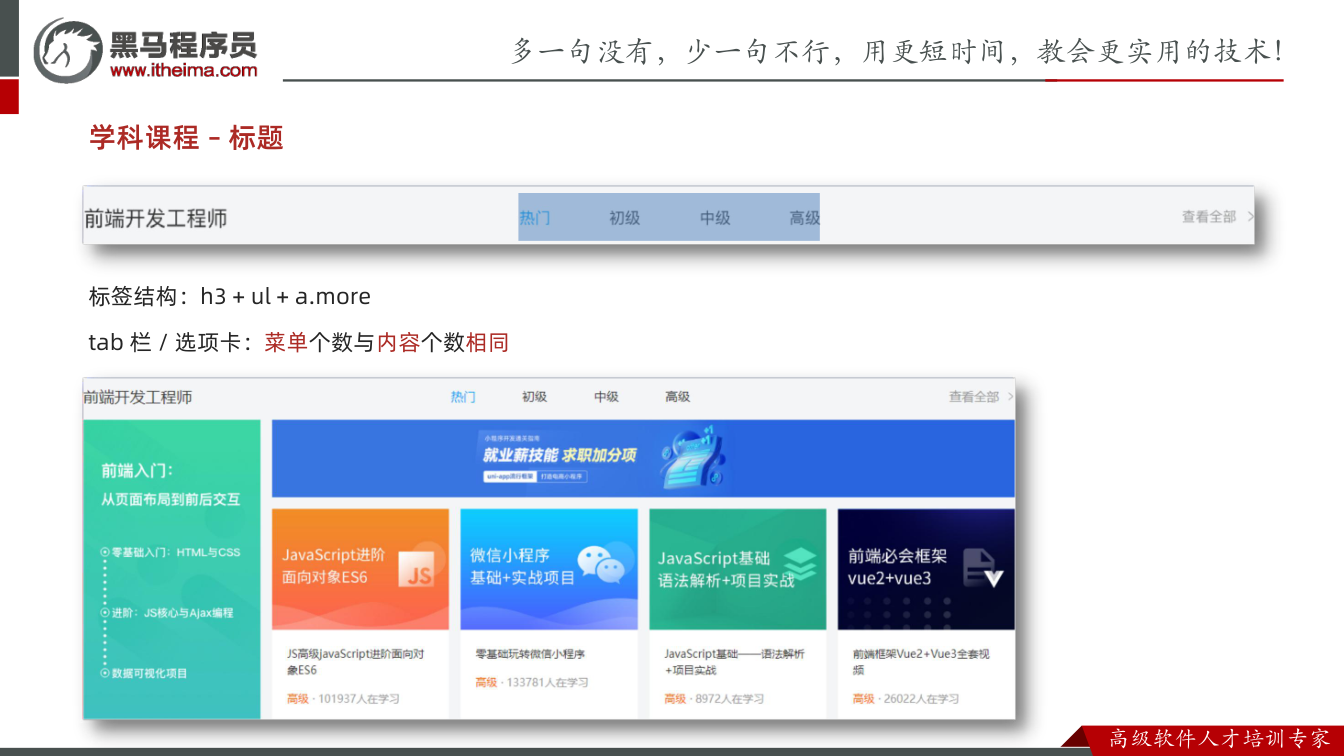Click 进阶：JS核心与Ajax编程 sidebar item

173,613
